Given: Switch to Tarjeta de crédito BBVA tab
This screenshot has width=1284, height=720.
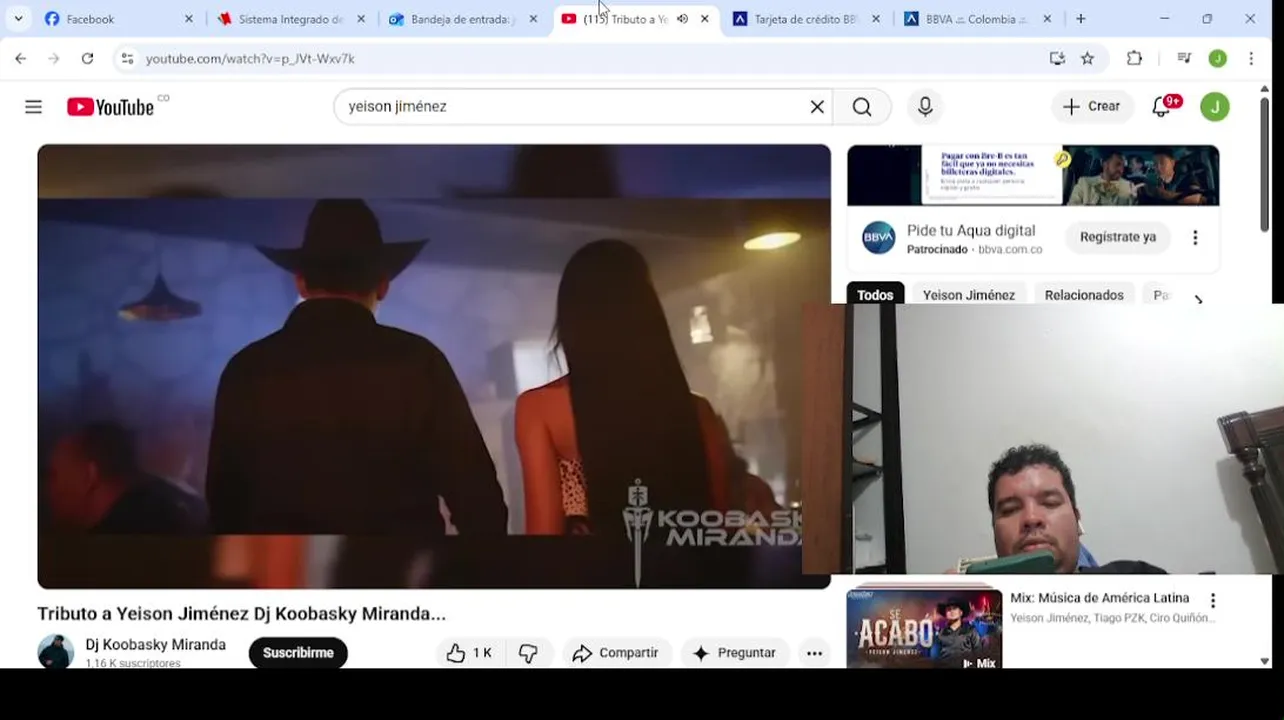Looking at the screenshot, I should point(806,19).
